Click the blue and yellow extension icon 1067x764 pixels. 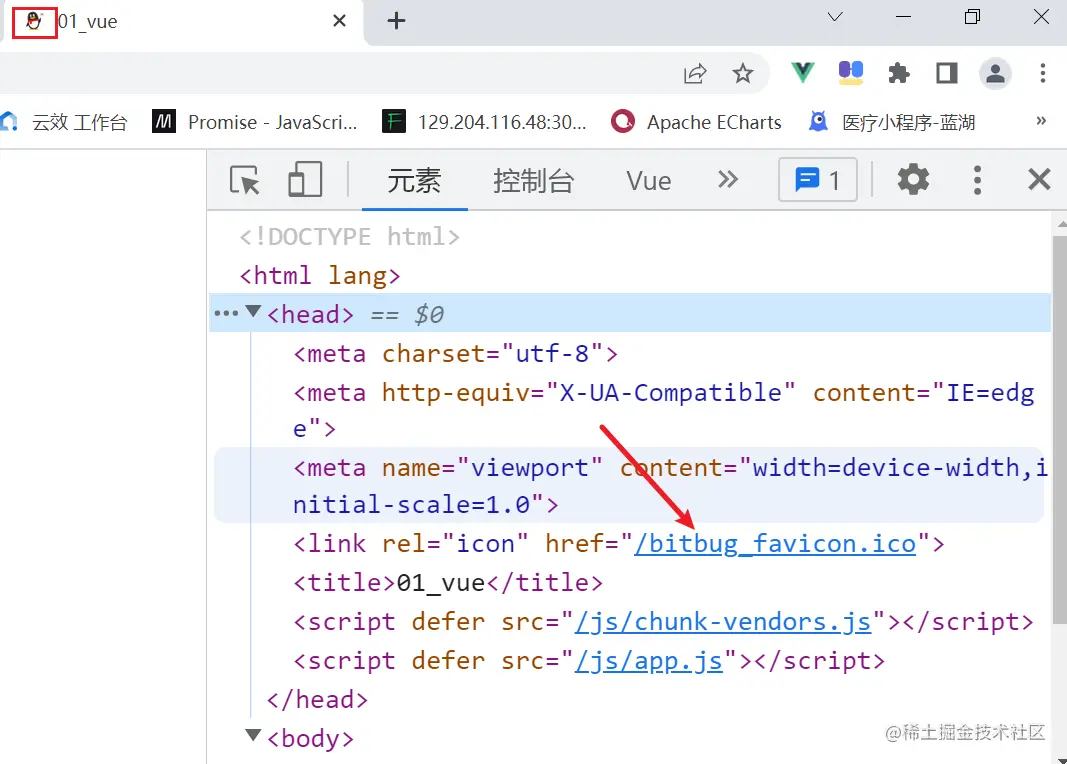[851, 73]
